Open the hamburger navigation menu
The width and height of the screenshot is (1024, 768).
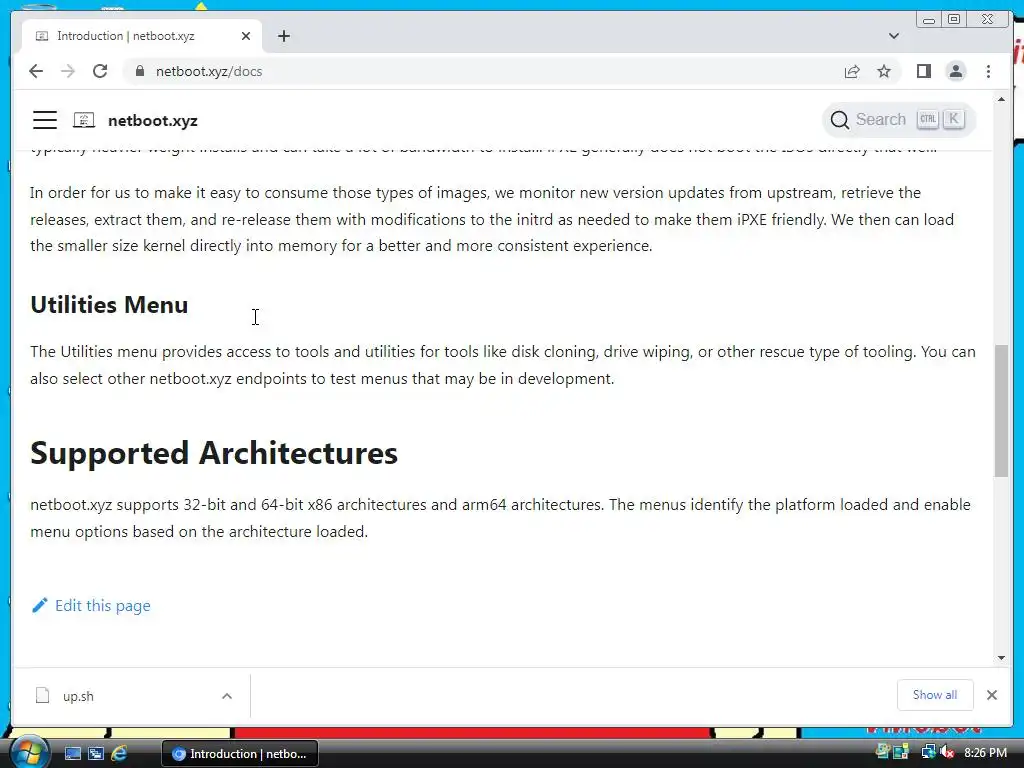point(44,120)
